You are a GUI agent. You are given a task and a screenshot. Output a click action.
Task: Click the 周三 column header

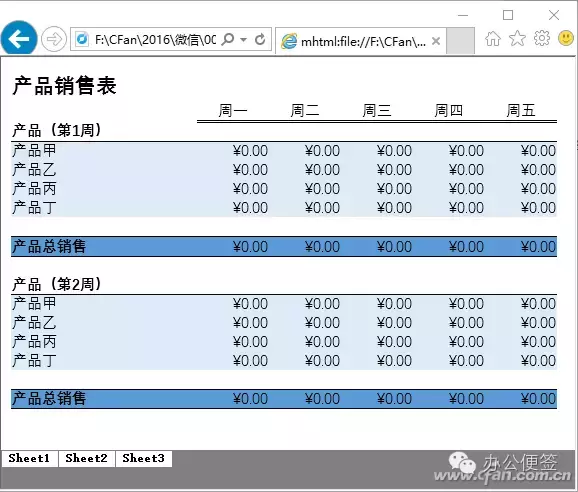pyautogui.click(x=377, y=110)
